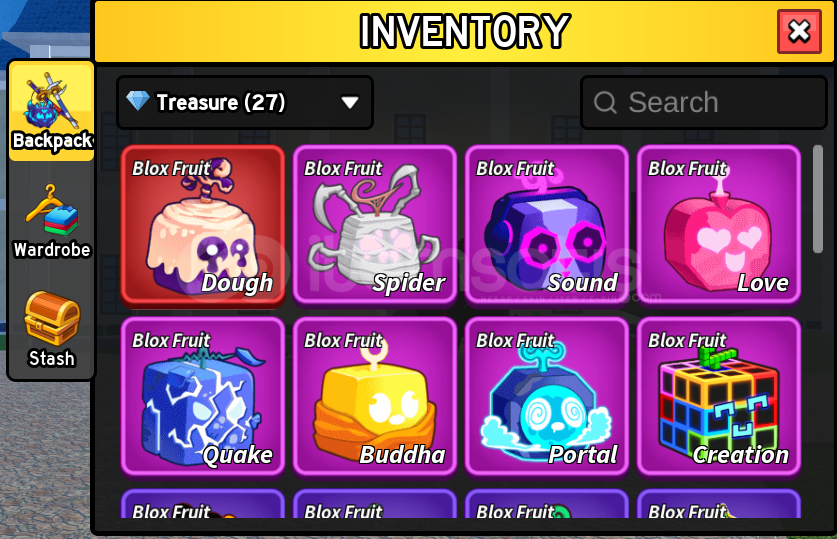The width and height of the screenshot is (837, 539).
Task: Open the Stash chest tab
Action: click(52, 330)
